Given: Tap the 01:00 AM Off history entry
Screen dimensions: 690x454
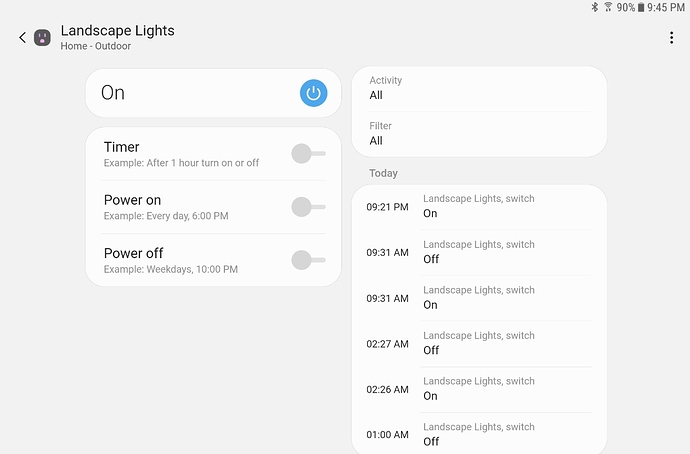Looking at the screenshot, I should [479, 434].
